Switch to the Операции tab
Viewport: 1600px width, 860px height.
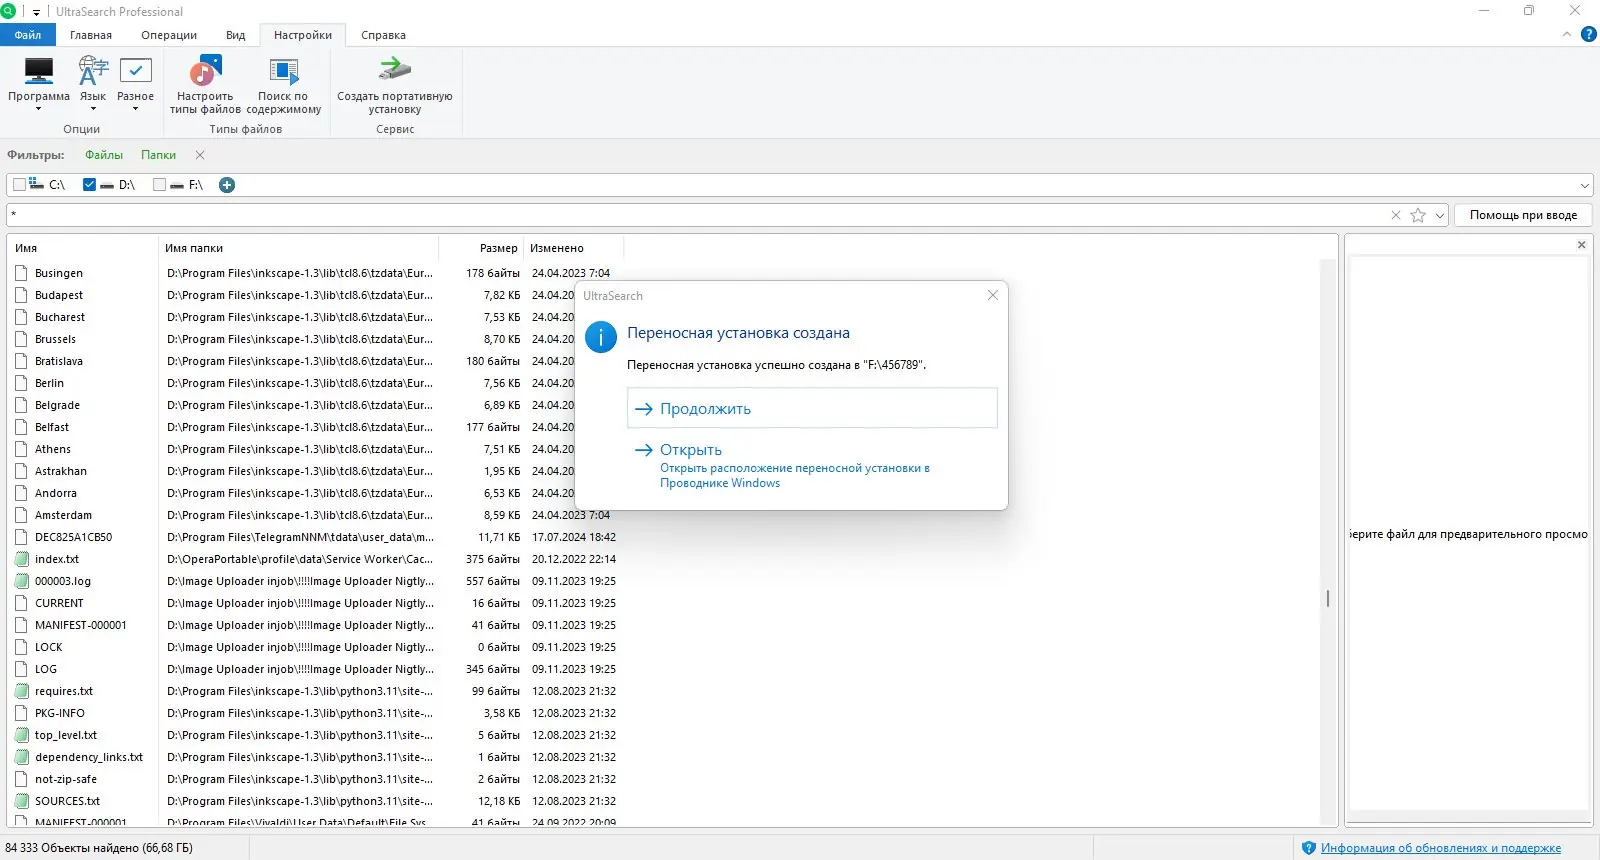[169, 35]
